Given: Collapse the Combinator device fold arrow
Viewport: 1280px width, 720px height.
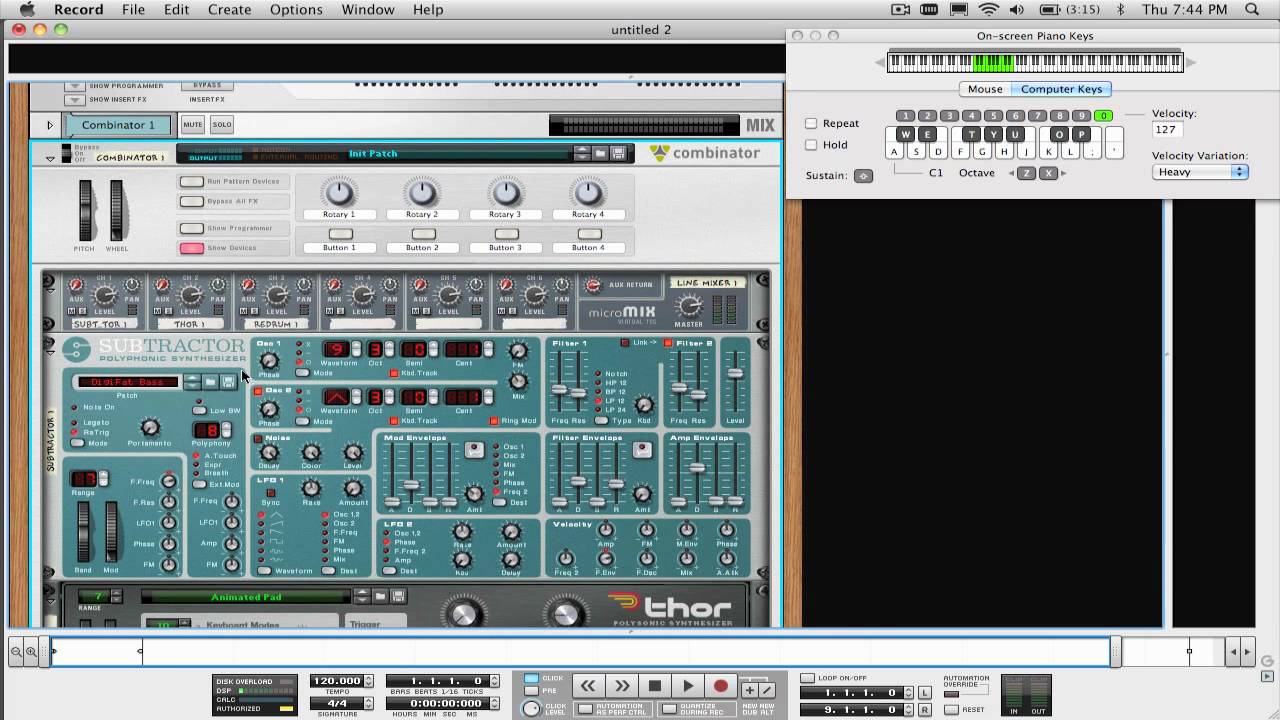Looking at the screenshot, I should pos(50,158).
